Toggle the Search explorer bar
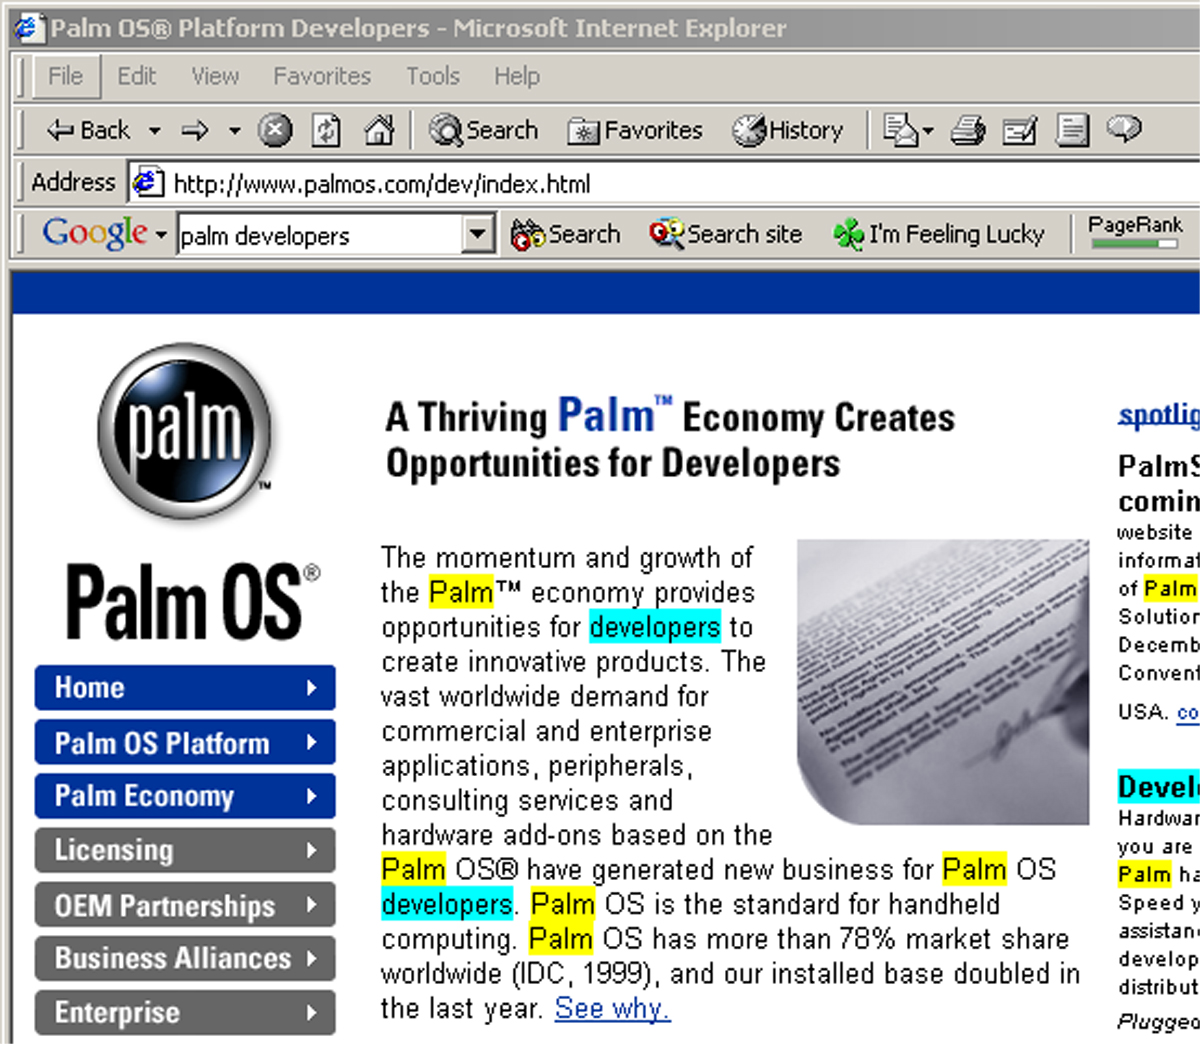The width and height of the screenshot is (1200, 1044). click(x=483, y=130)
